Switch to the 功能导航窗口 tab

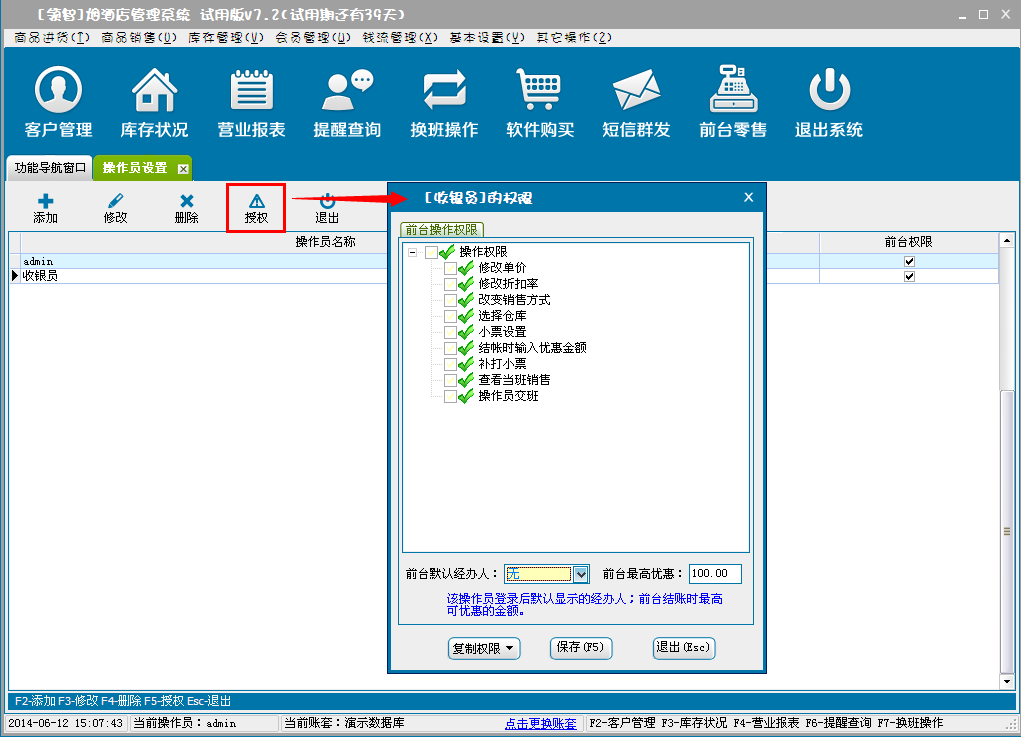tap(50, 168)
